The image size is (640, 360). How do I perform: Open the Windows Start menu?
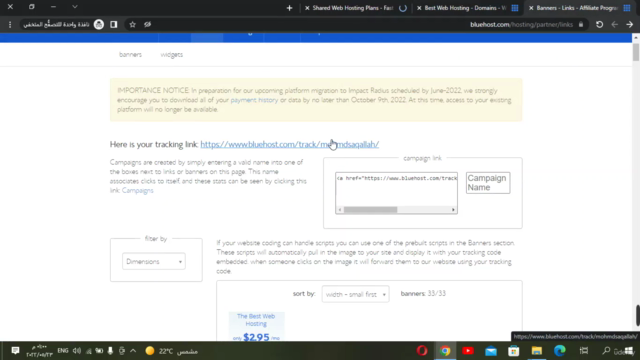629,351
